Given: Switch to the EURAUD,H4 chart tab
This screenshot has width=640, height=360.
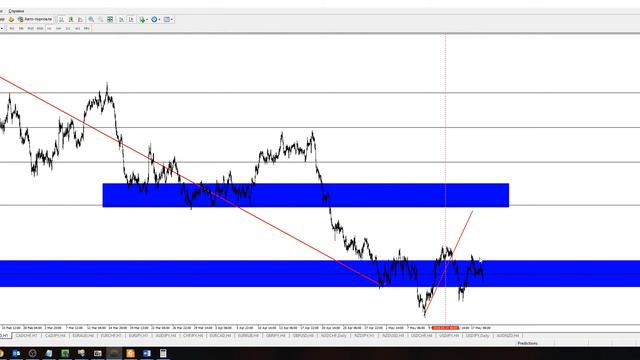Looking at the screenshot, I should click(x=83, y=336).
